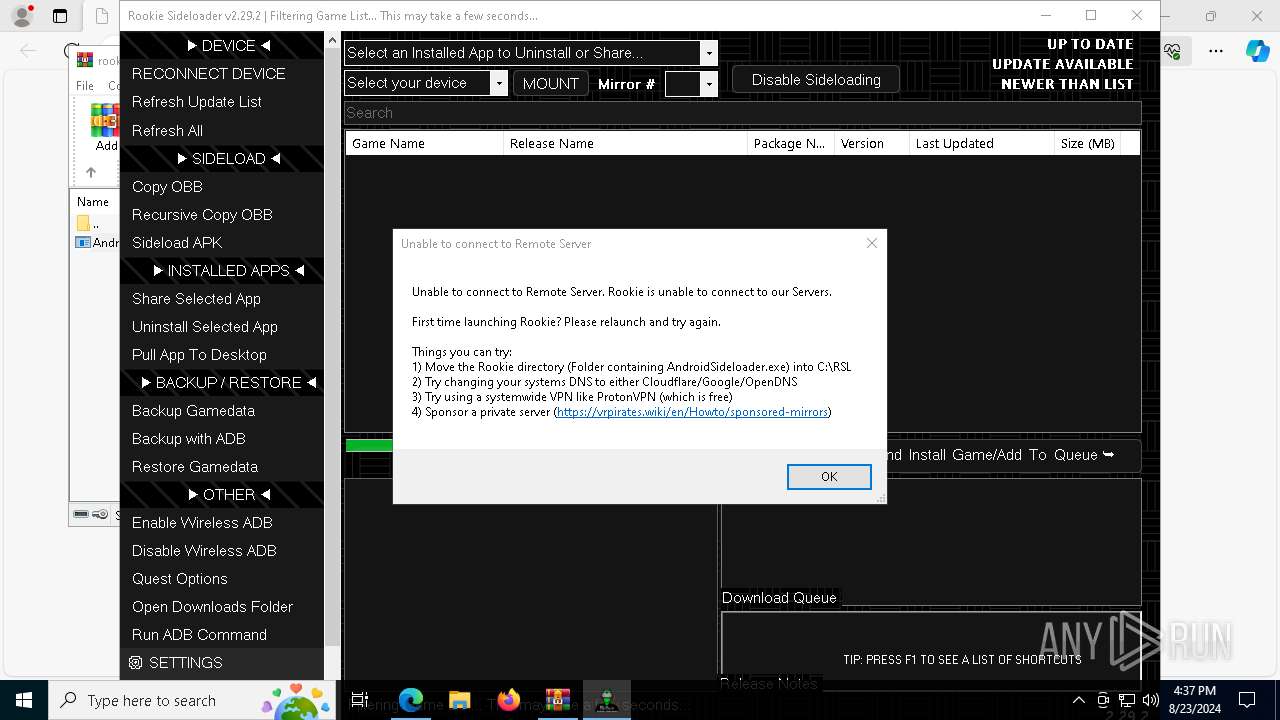Screen dimensions: 1280x720
Task: Expand the Select your device dropdown
Action: coord(426,83)
